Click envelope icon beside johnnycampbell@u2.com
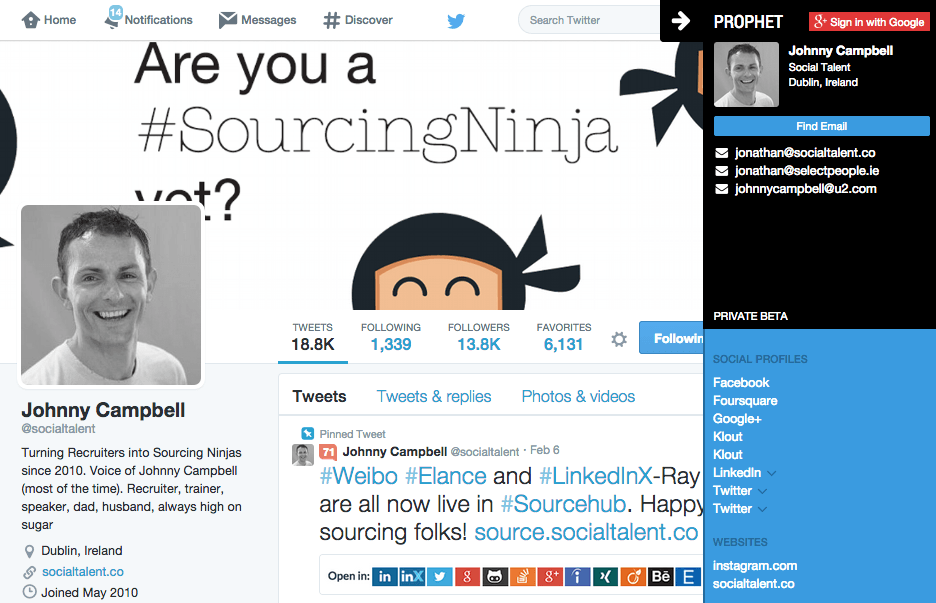 722,189
